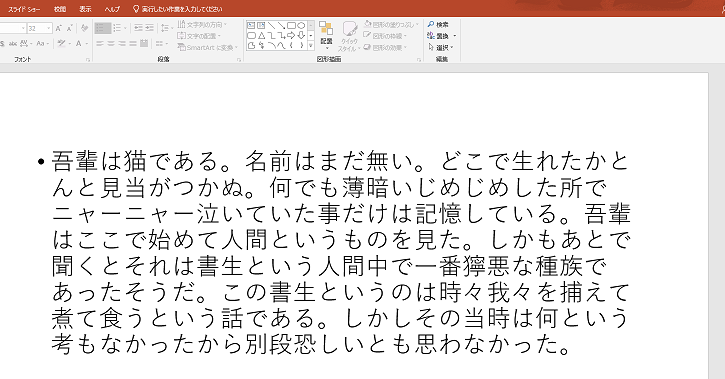Click SmartArt に変換 button
Viewport: 725px width, 379px height.
tap(207, 47)
